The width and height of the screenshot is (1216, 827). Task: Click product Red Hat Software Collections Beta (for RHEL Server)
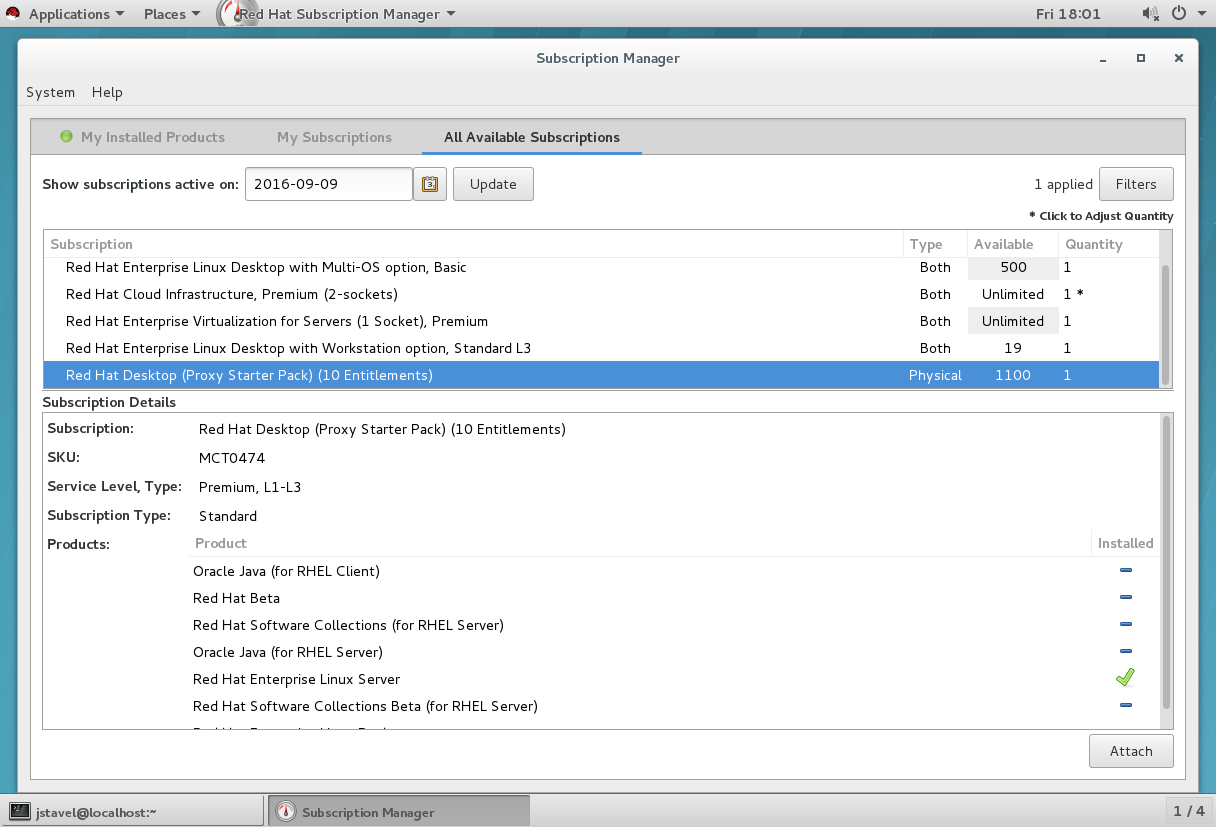pos(365,706)
